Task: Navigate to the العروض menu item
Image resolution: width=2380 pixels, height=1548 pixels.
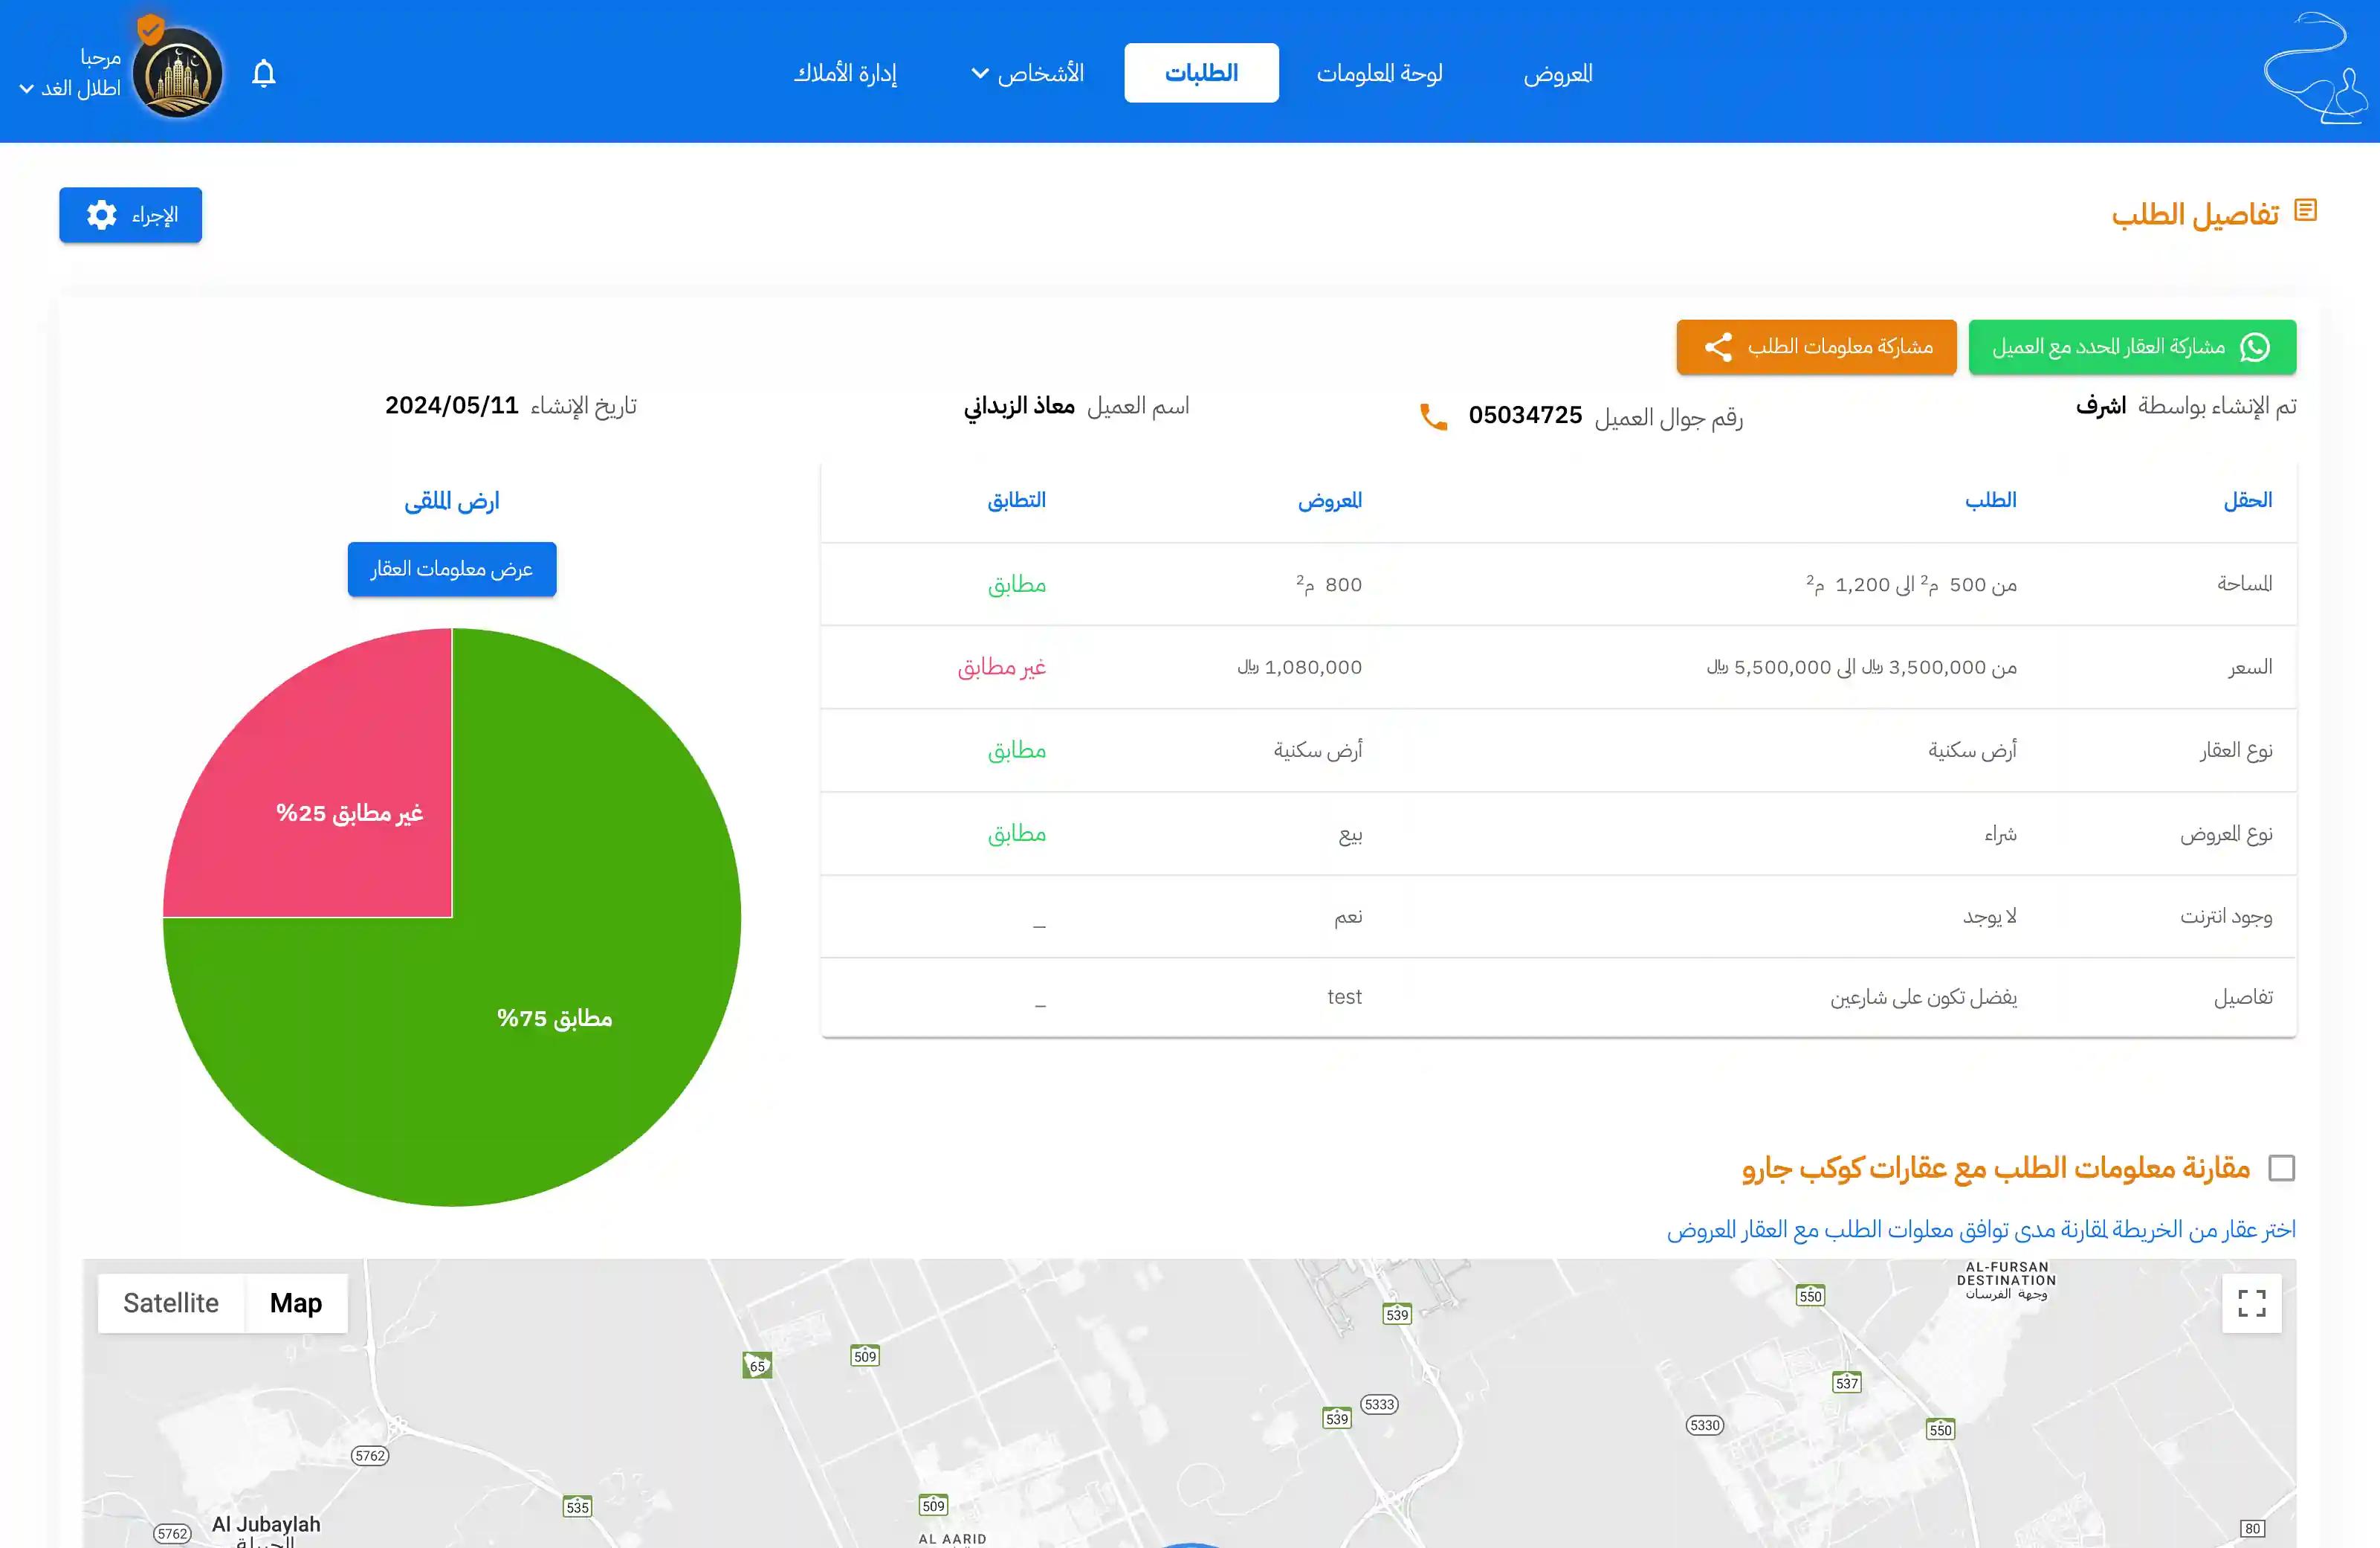Action: (x=1557, y=73)
